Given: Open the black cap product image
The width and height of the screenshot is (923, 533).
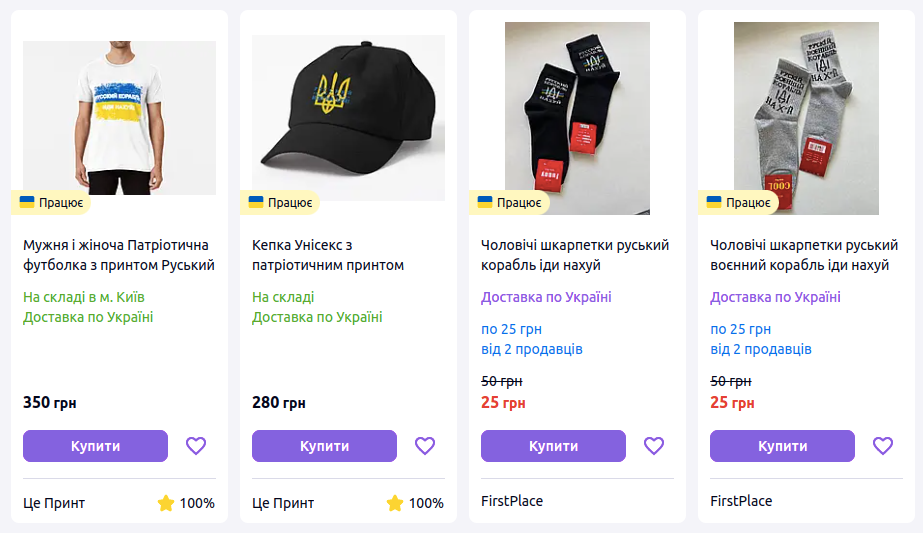Looking at the screenshot, I should [348, 117].
